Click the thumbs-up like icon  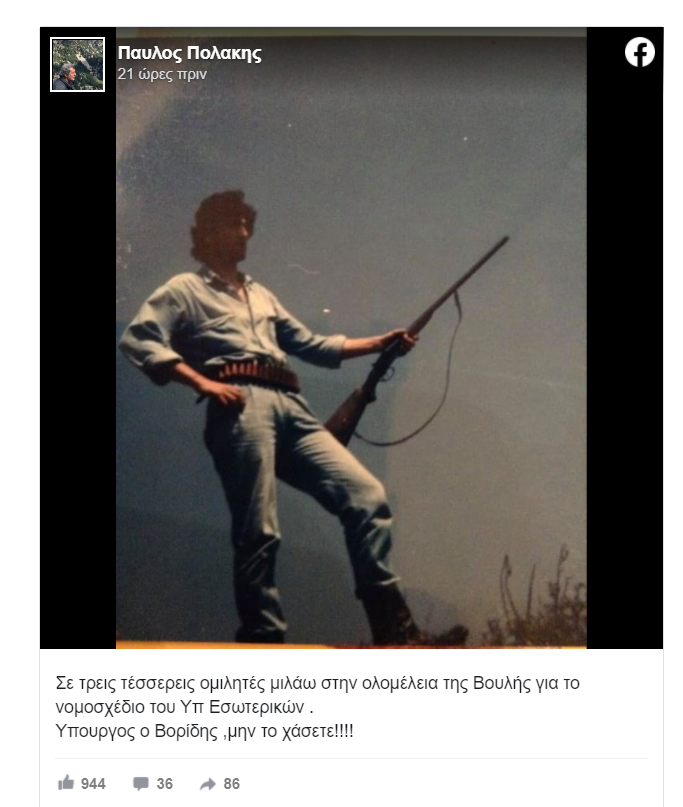[66, 783]
